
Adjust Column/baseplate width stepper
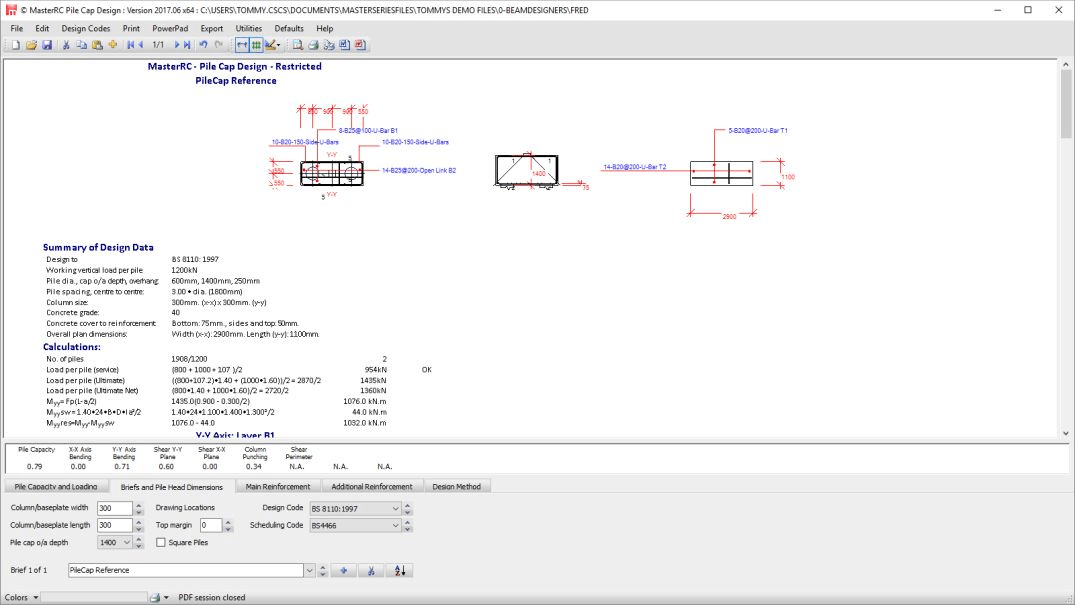(x=139, y=508)
